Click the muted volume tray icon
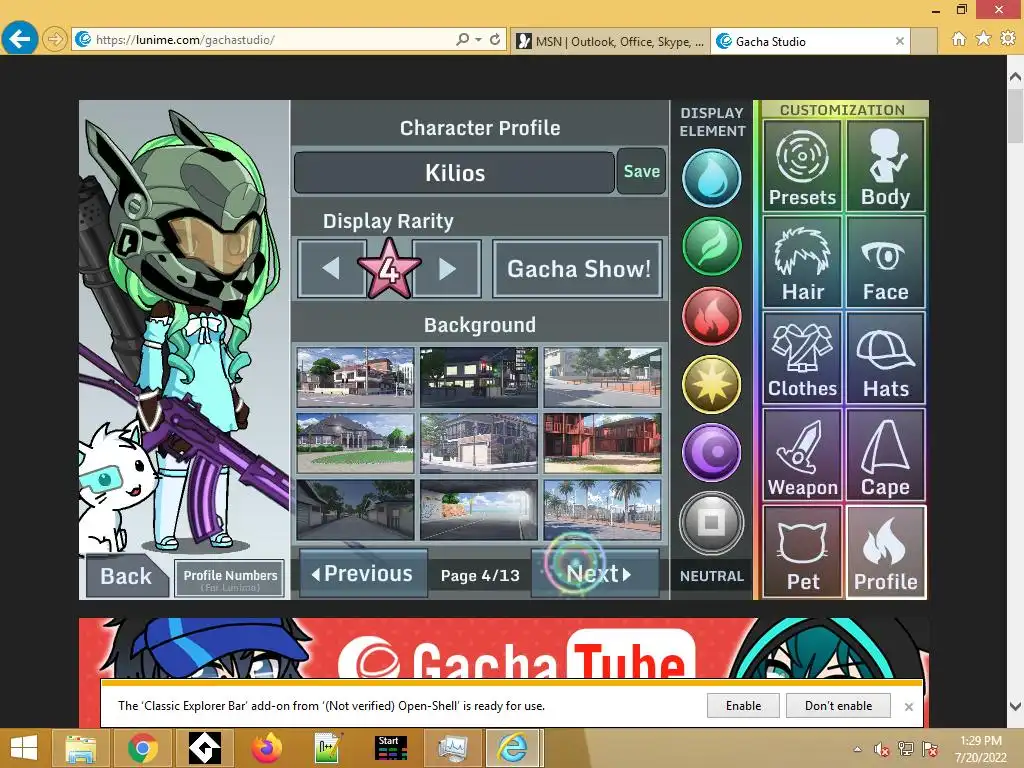This screenshot has height=768, width=1024. tap(881, 749)
